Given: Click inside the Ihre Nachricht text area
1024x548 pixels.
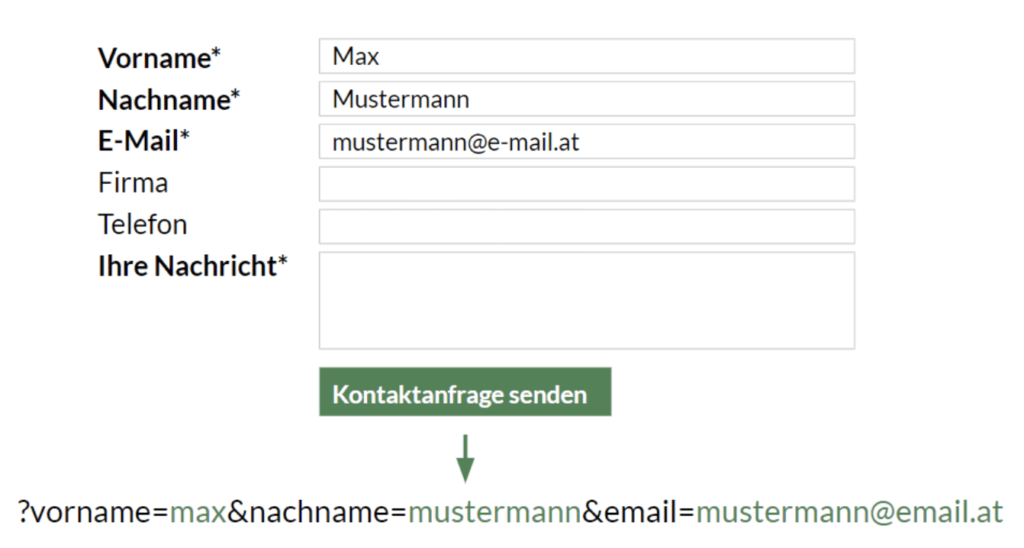Looking at the screenshot, I should point(586,300).
